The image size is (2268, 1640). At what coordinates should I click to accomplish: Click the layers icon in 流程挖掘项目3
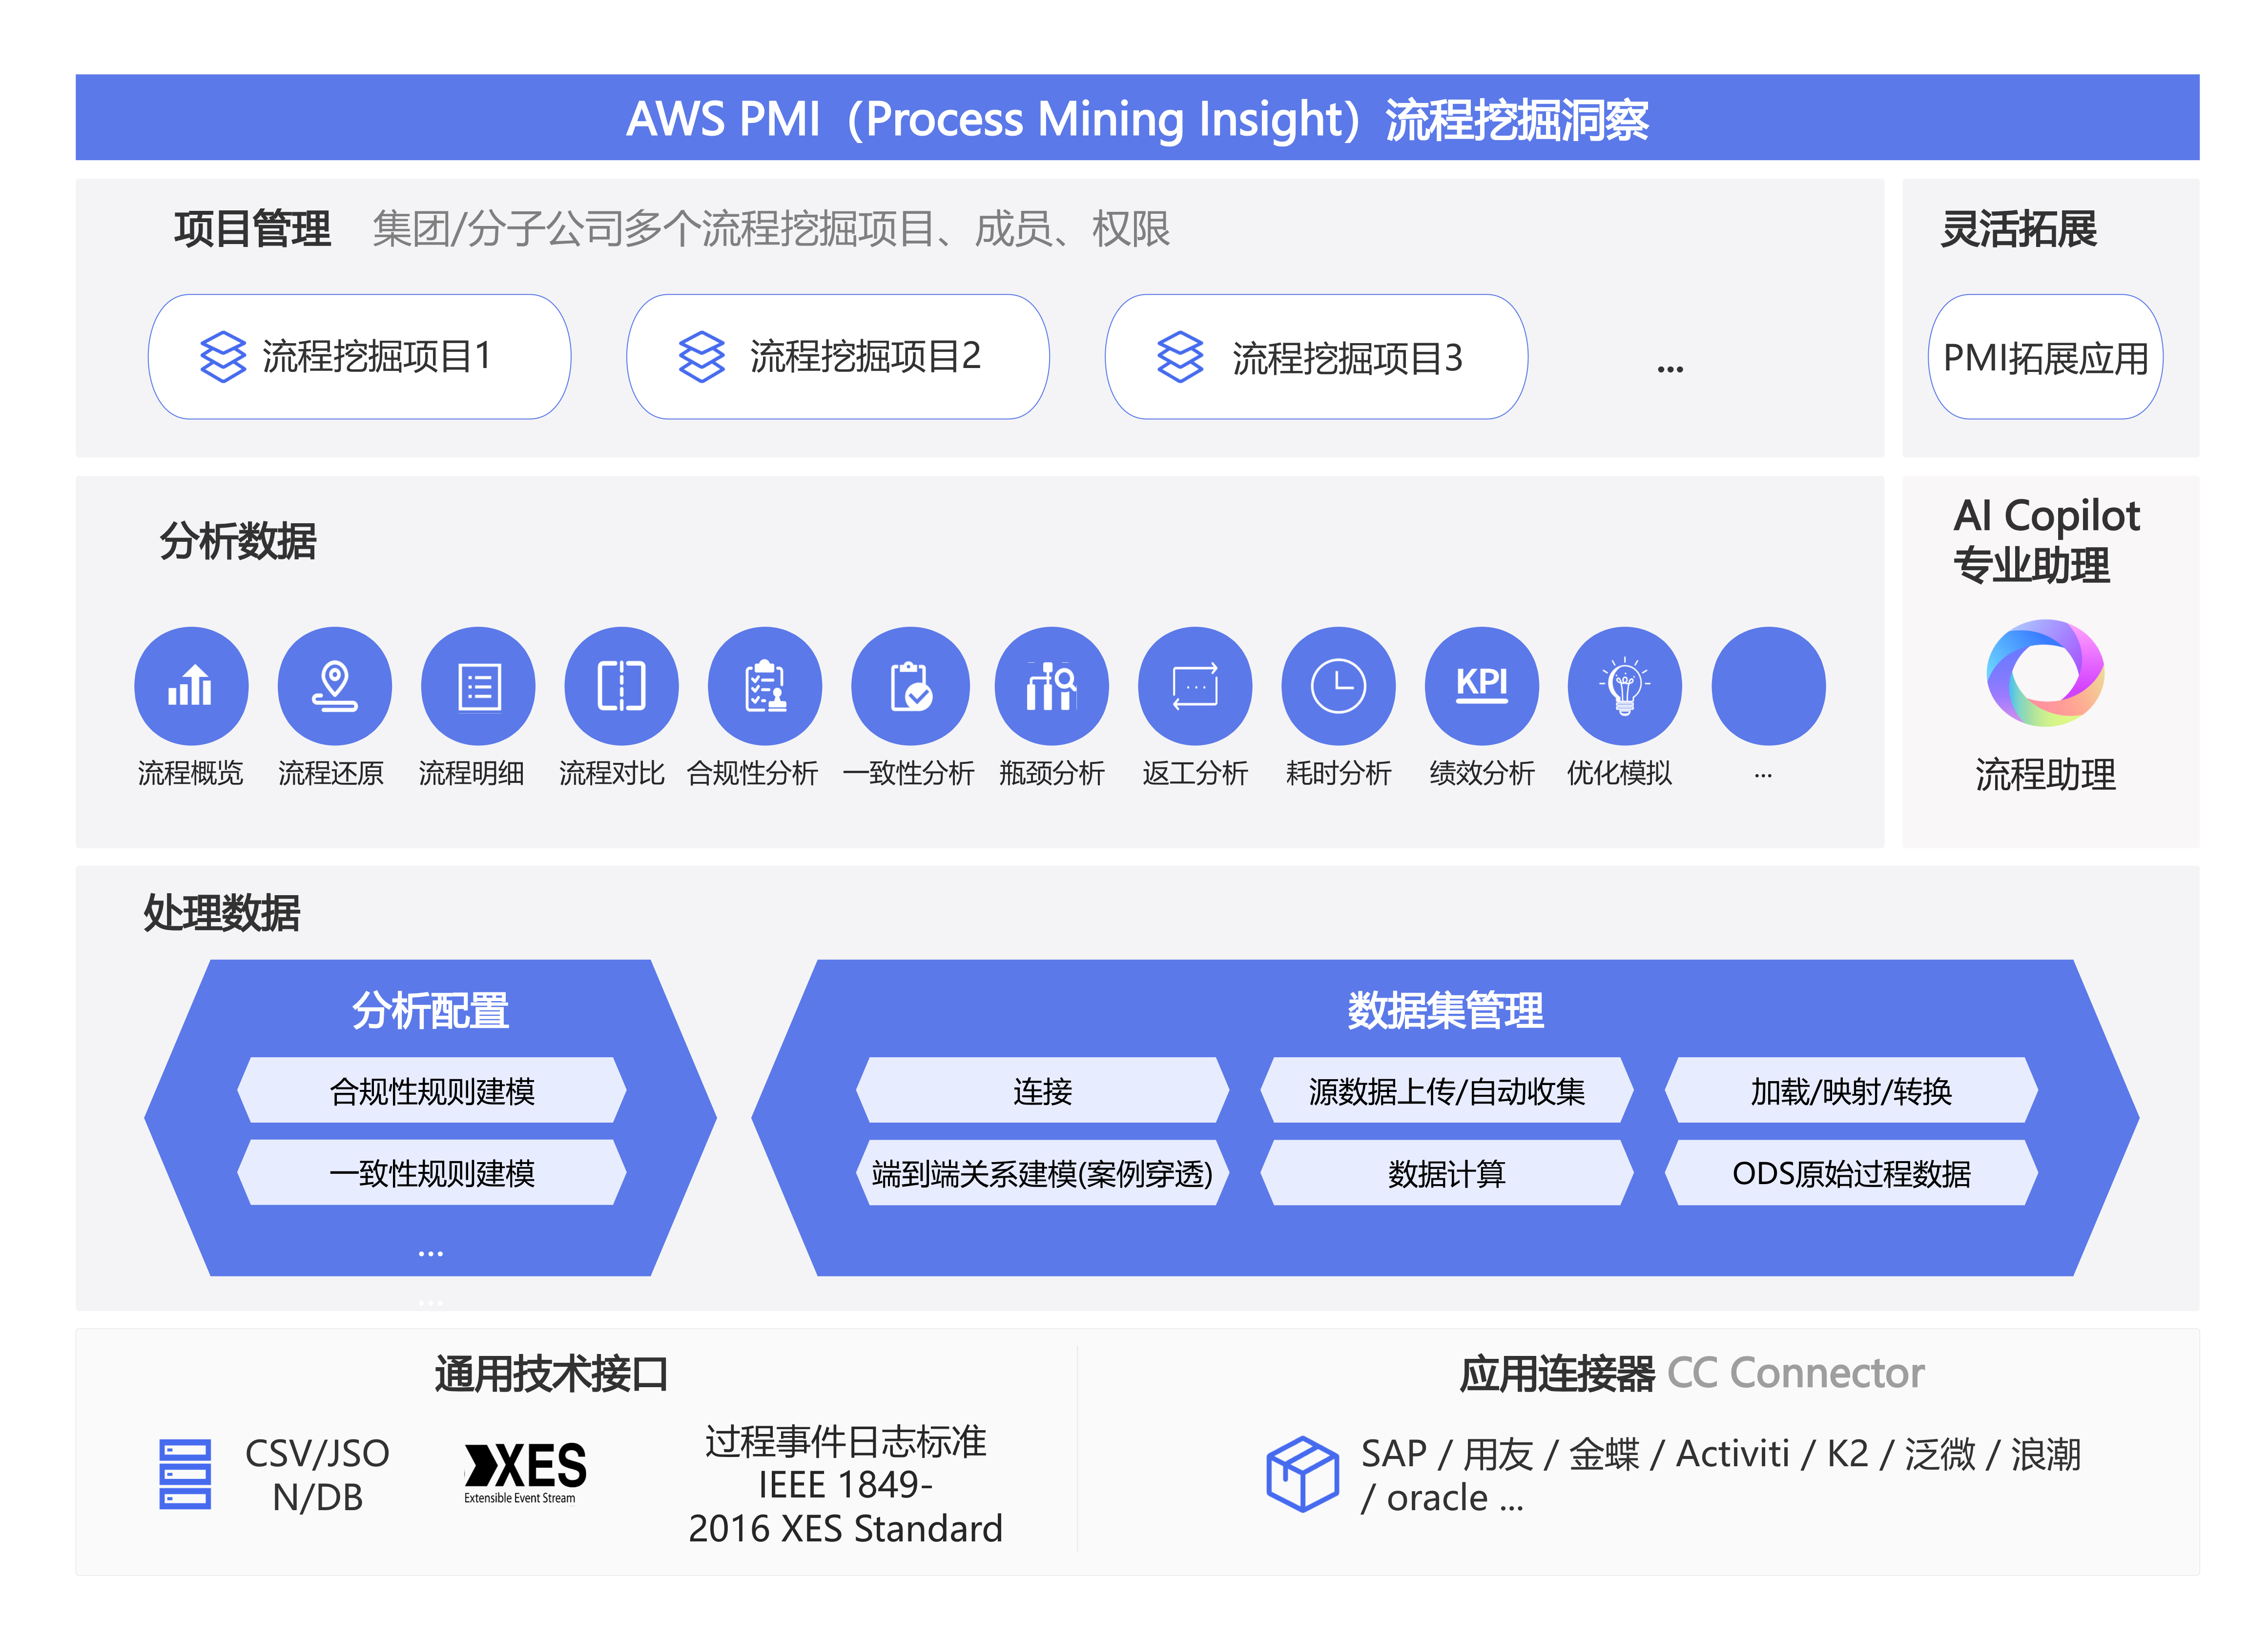coord(1180,357)
